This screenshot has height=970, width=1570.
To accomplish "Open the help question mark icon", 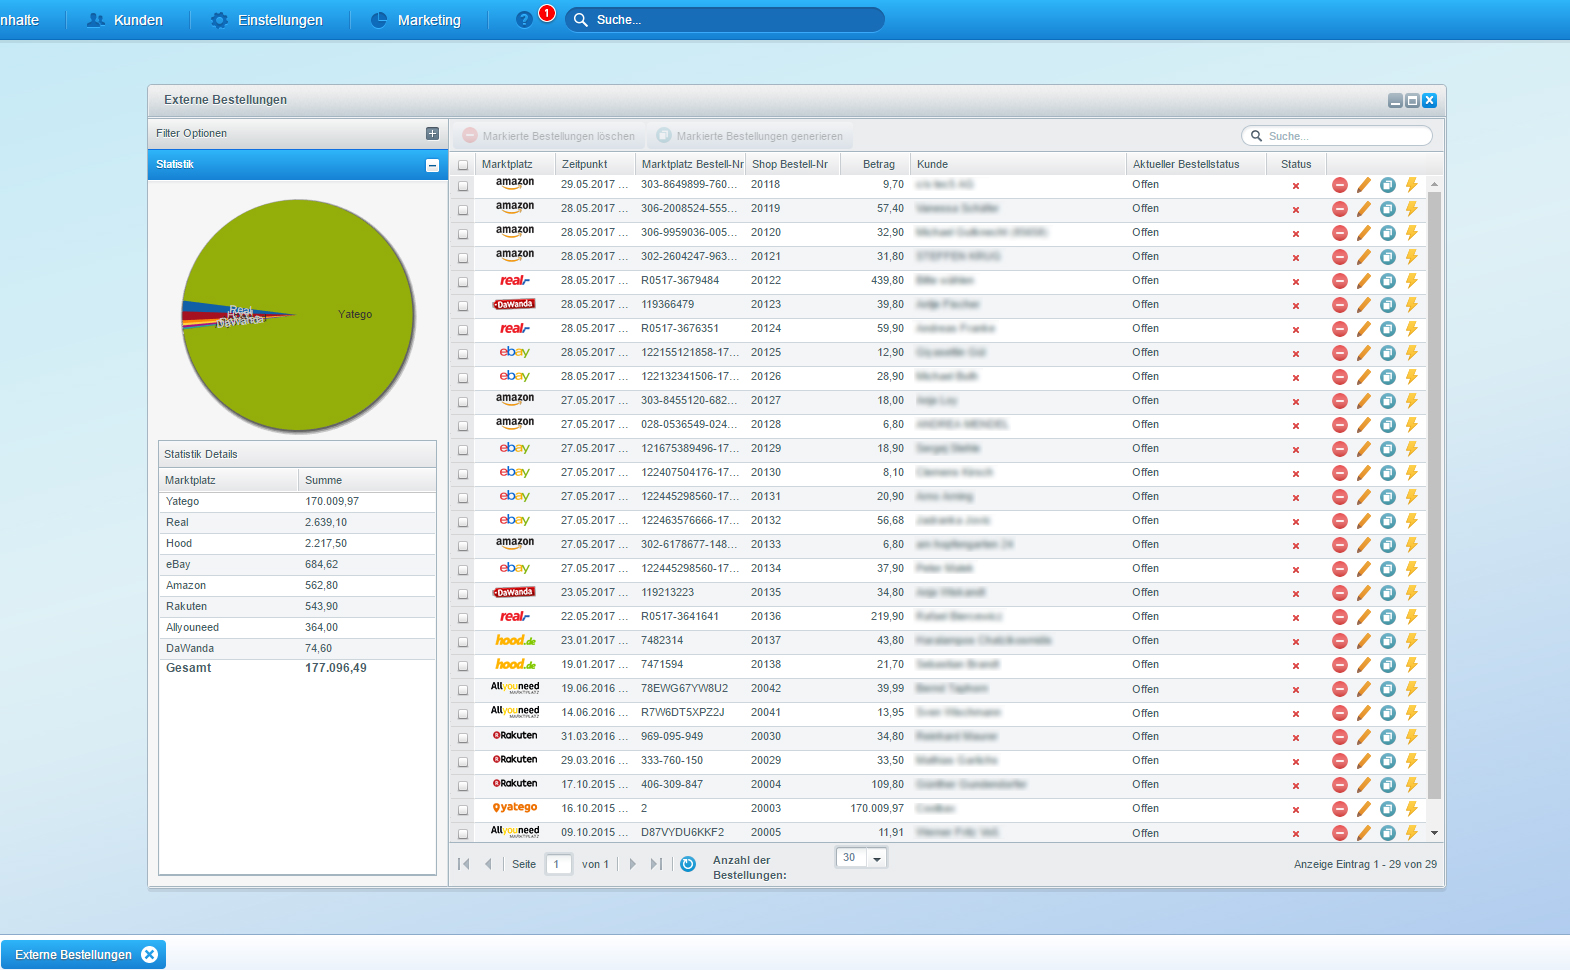I will pyautogui.click(x=524, y=20).
